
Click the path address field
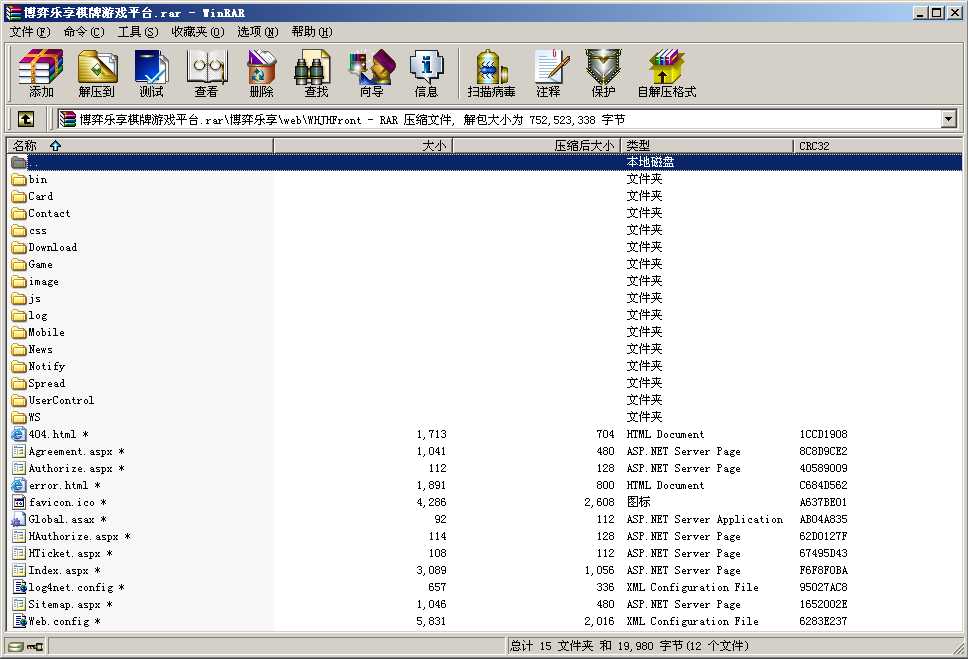coord(499,119)
